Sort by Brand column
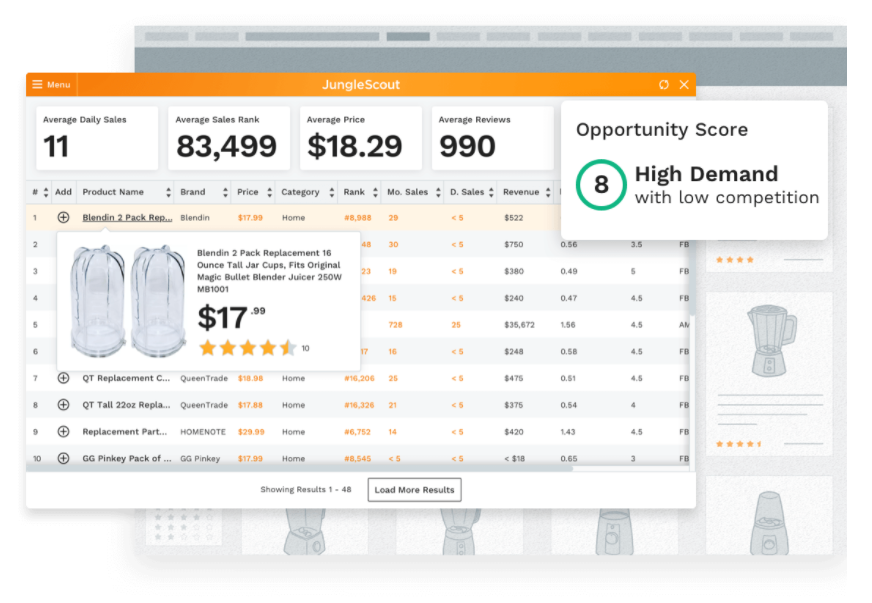The image size is (872, 603). tap(225, 192)
